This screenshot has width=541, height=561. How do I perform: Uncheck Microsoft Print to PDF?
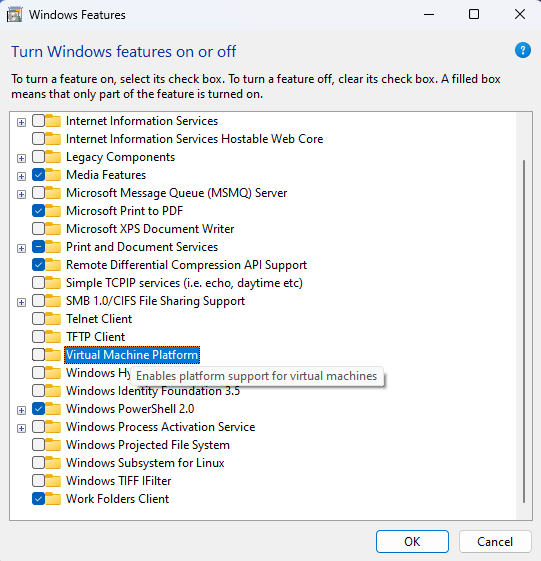pos(38,211)
